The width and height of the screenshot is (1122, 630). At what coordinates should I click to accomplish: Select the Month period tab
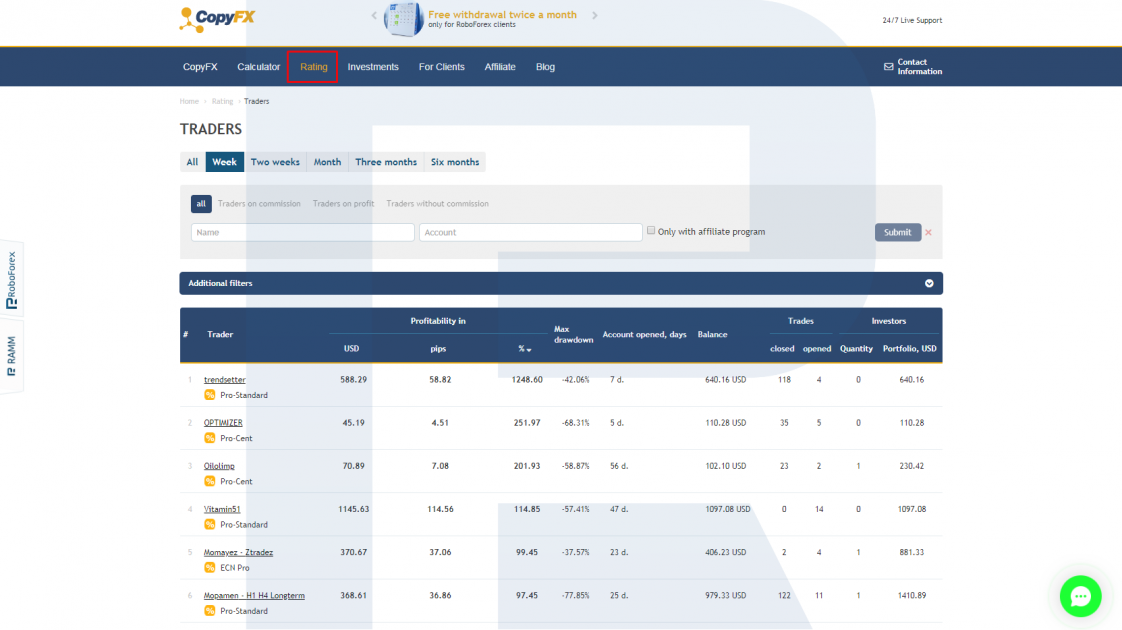[327, 162]
